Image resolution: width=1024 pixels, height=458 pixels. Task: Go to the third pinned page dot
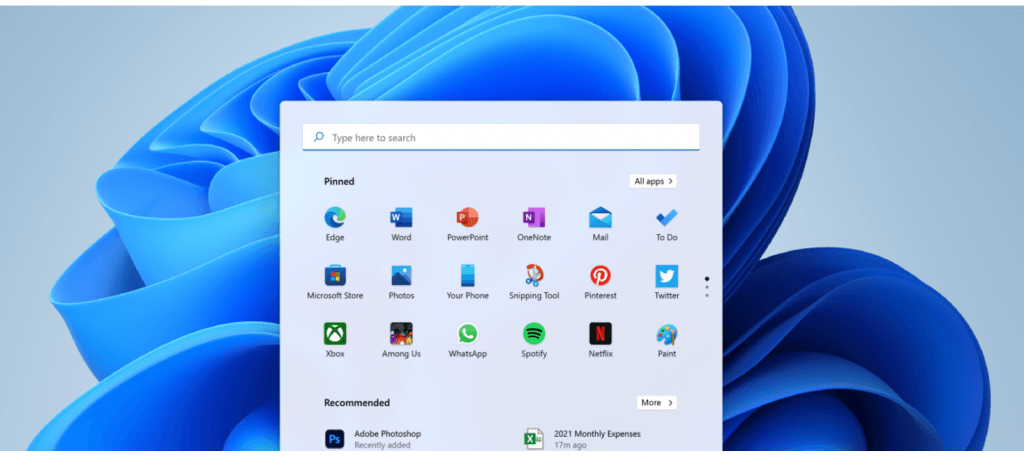coord(707,295)
